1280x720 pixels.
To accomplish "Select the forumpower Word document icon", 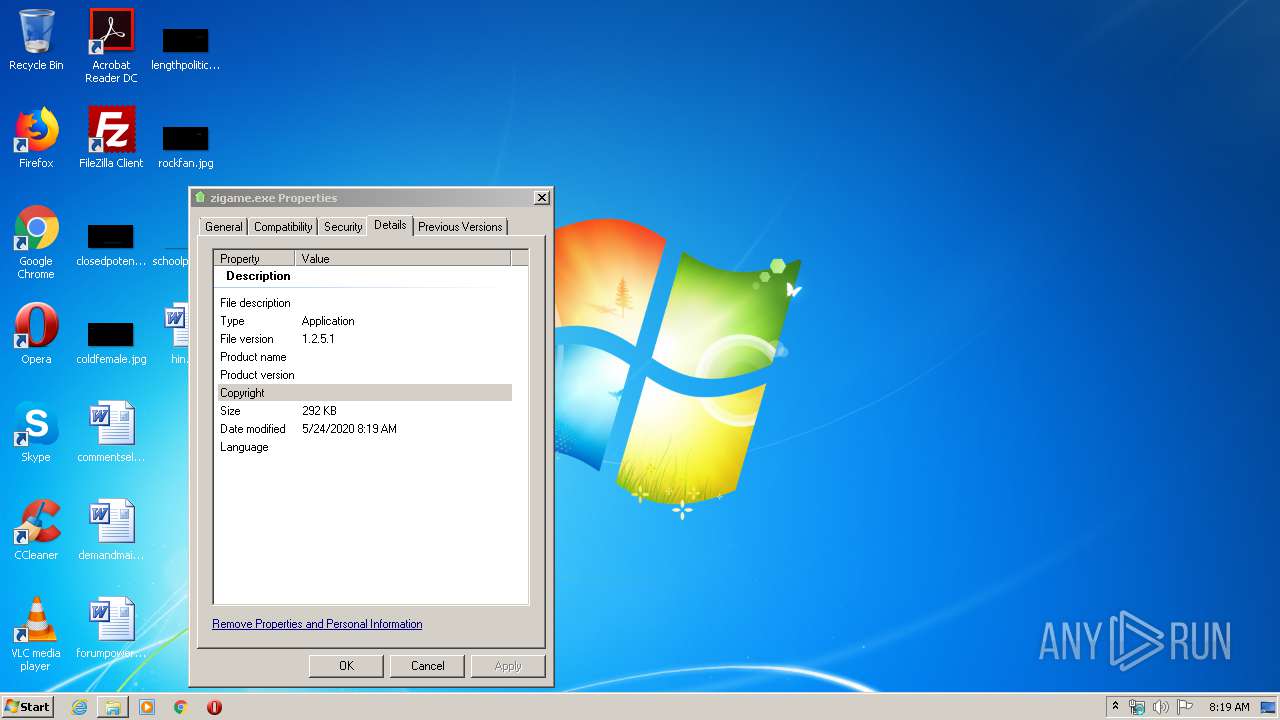I will 111,628.
